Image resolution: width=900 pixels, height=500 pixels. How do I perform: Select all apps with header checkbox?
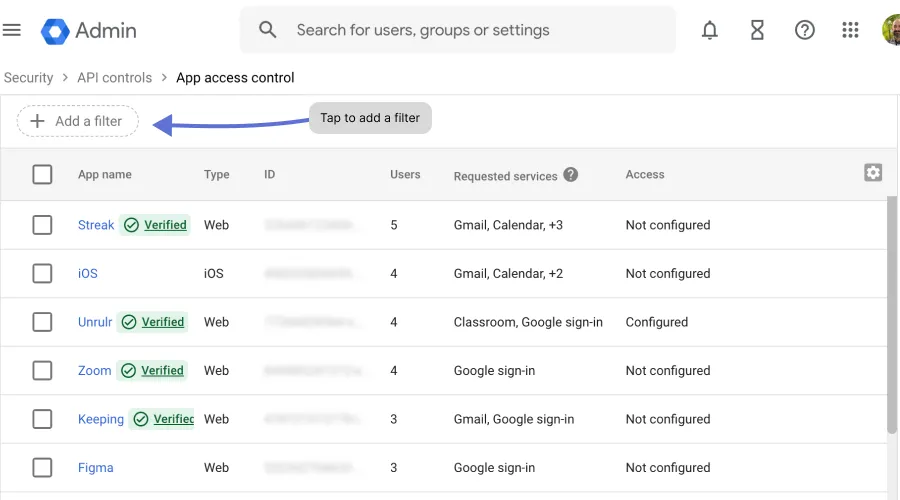[x=42, y=175]
